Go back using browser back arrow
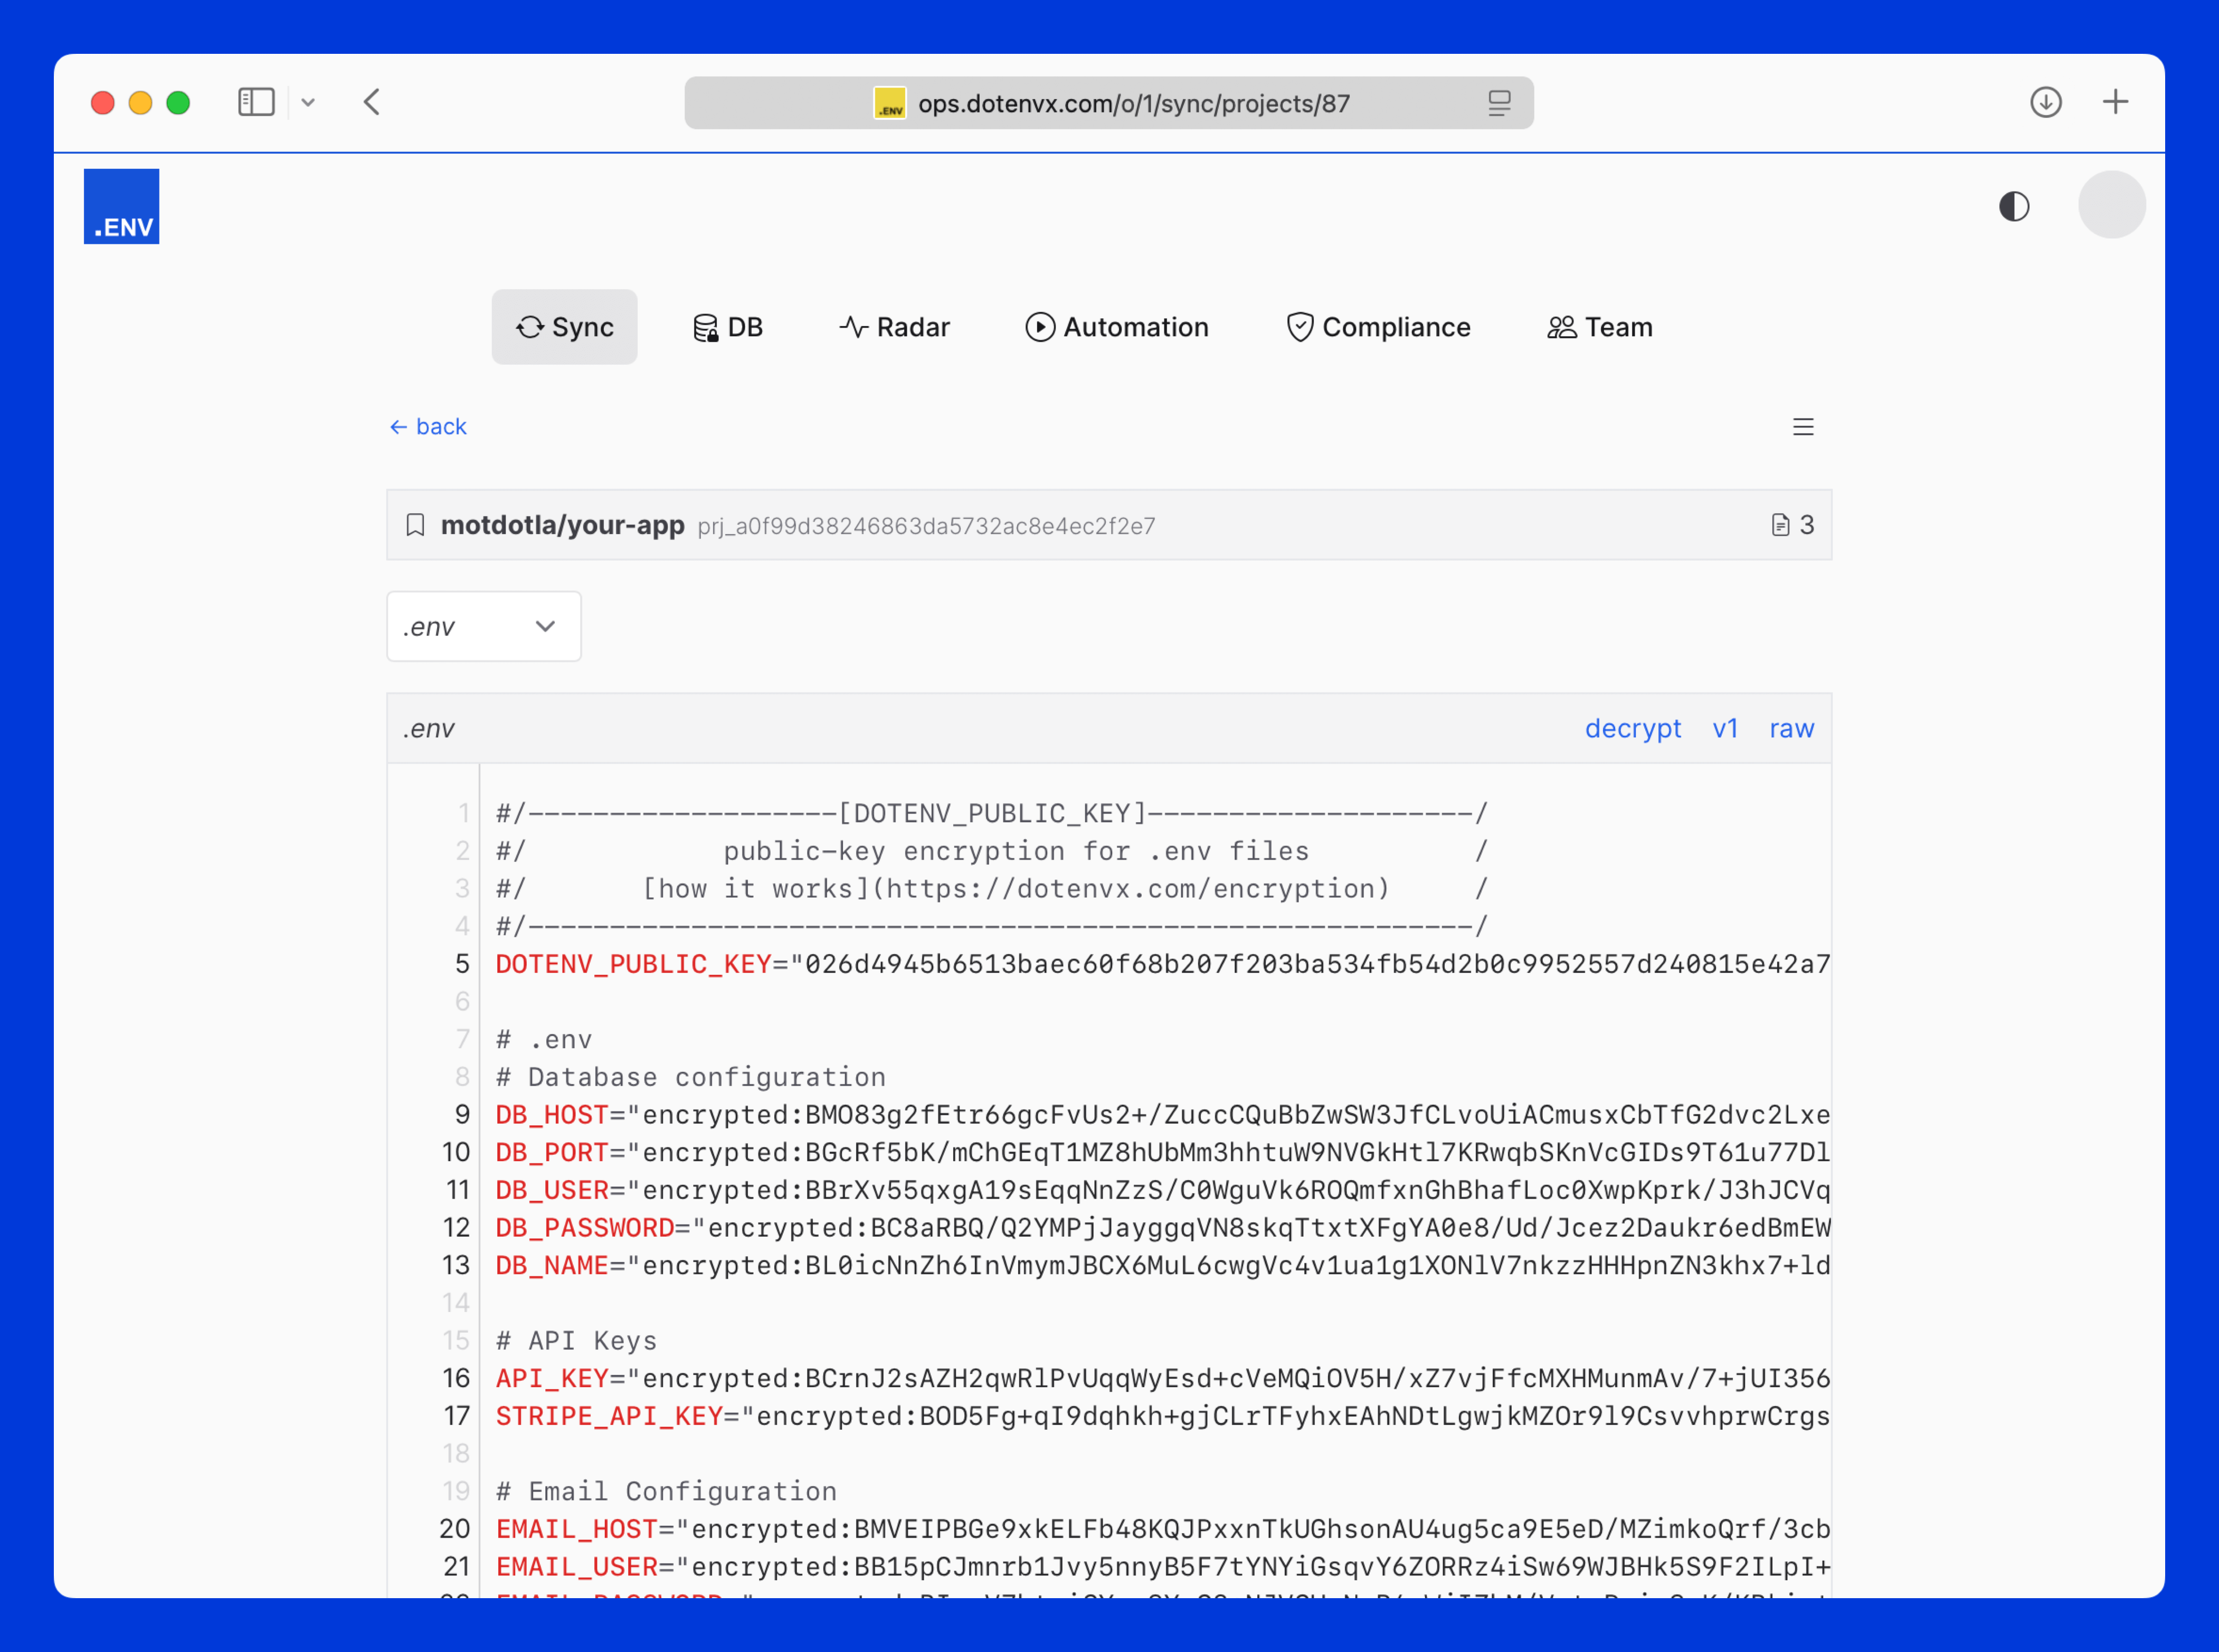This screenshot has width=2219, height=1652. (x=372, y=102)
